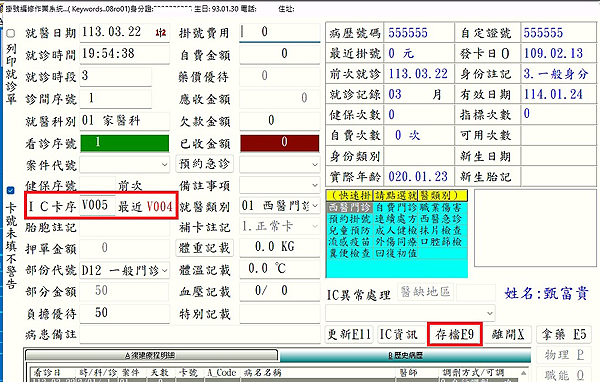Image resolution: width=600 pixels, height=382 pixels.
Task: Click the green 看診序號 field
Action: coord(124,143)
